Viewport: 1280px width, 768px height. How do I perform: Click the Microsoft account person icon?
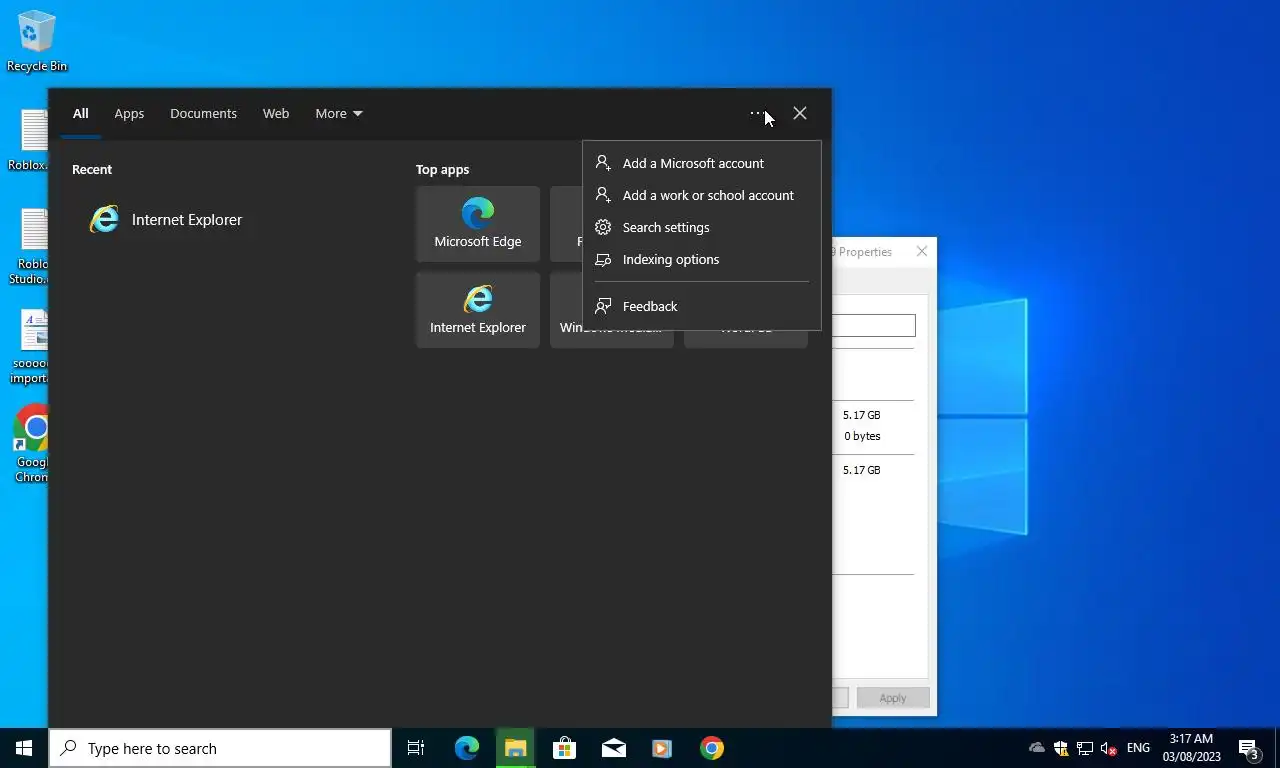pos(603,163)
